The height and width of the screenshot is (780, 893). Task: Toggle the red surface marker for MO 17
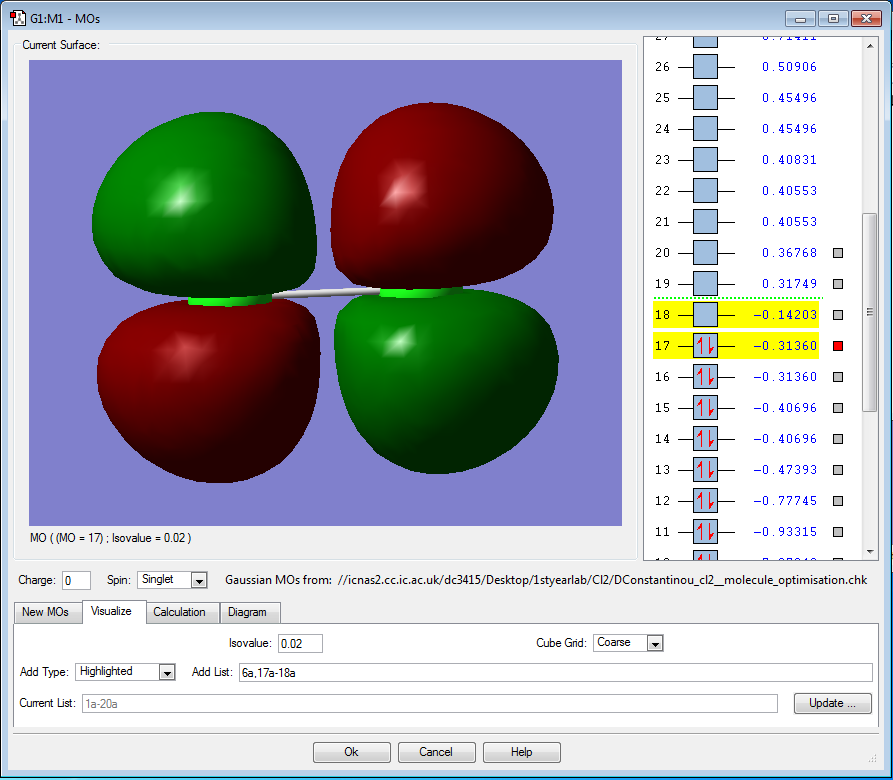838,346
